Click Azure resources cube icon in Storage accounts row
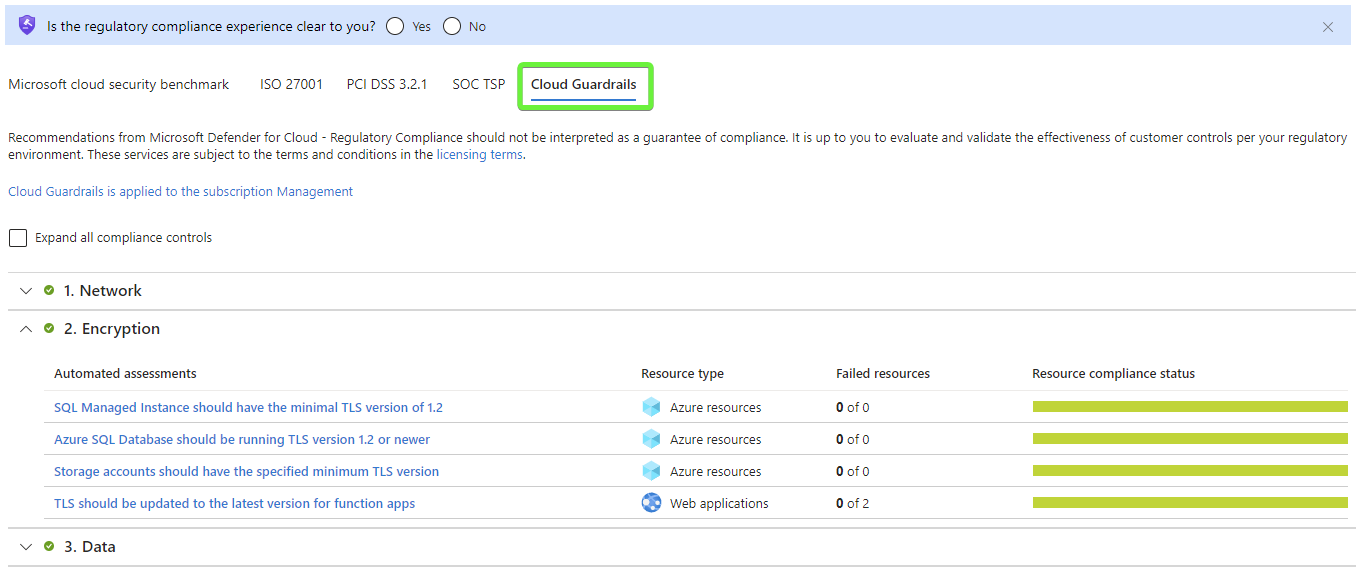Screen dimensions: 1361x570 coord(651,471)
